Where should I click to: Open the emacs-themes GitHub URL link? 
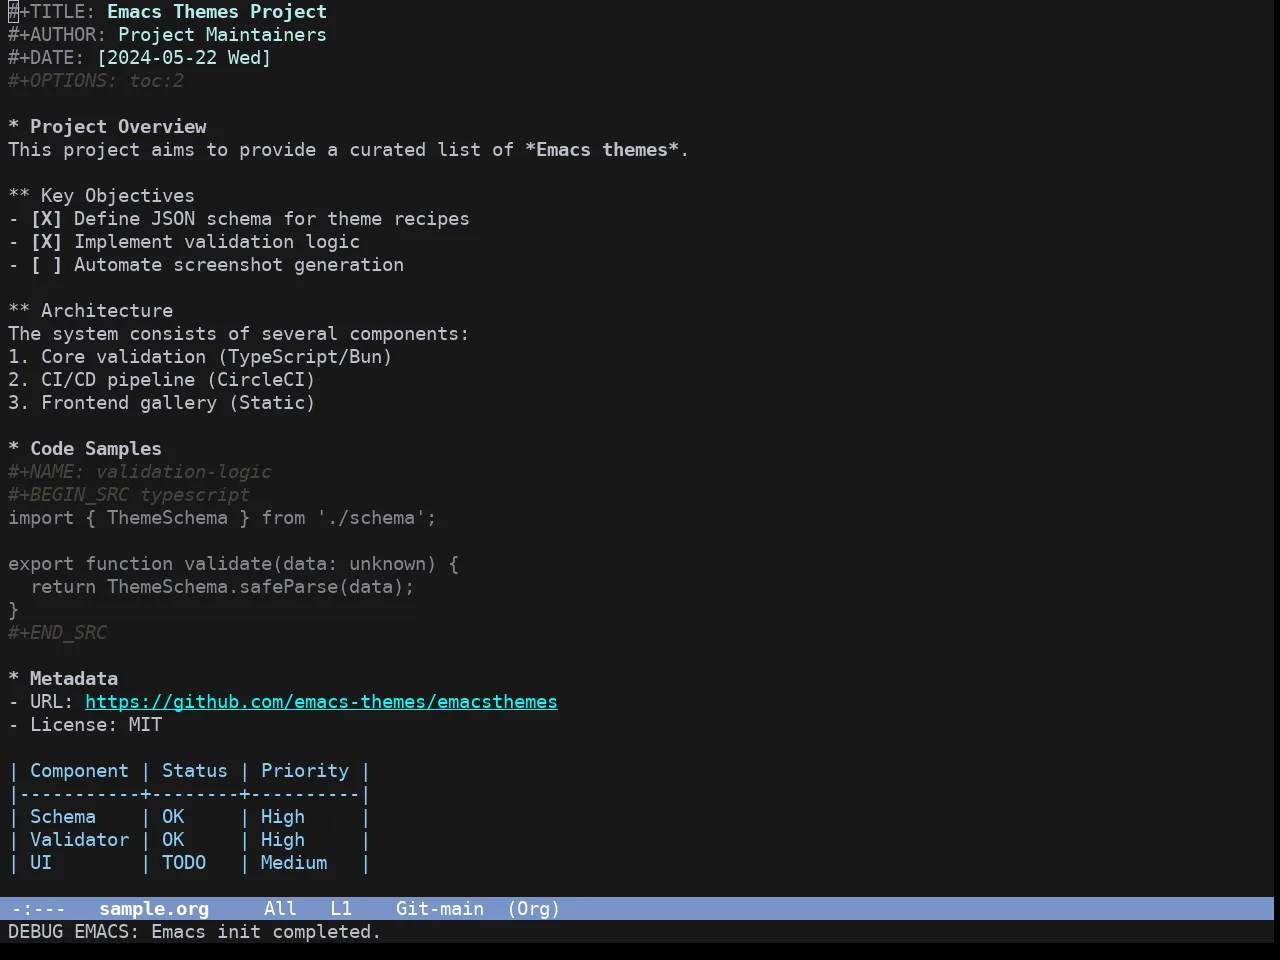pos(321,702)
